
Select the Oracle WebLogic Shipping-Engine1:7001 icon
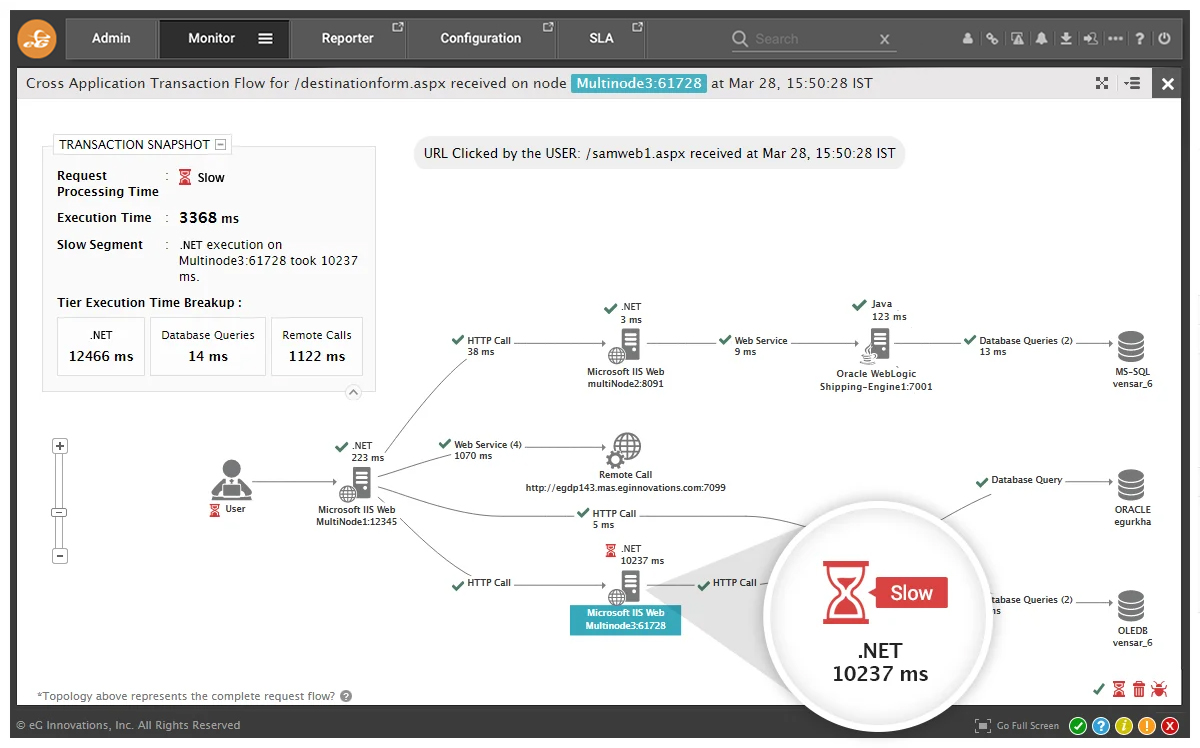876,346
